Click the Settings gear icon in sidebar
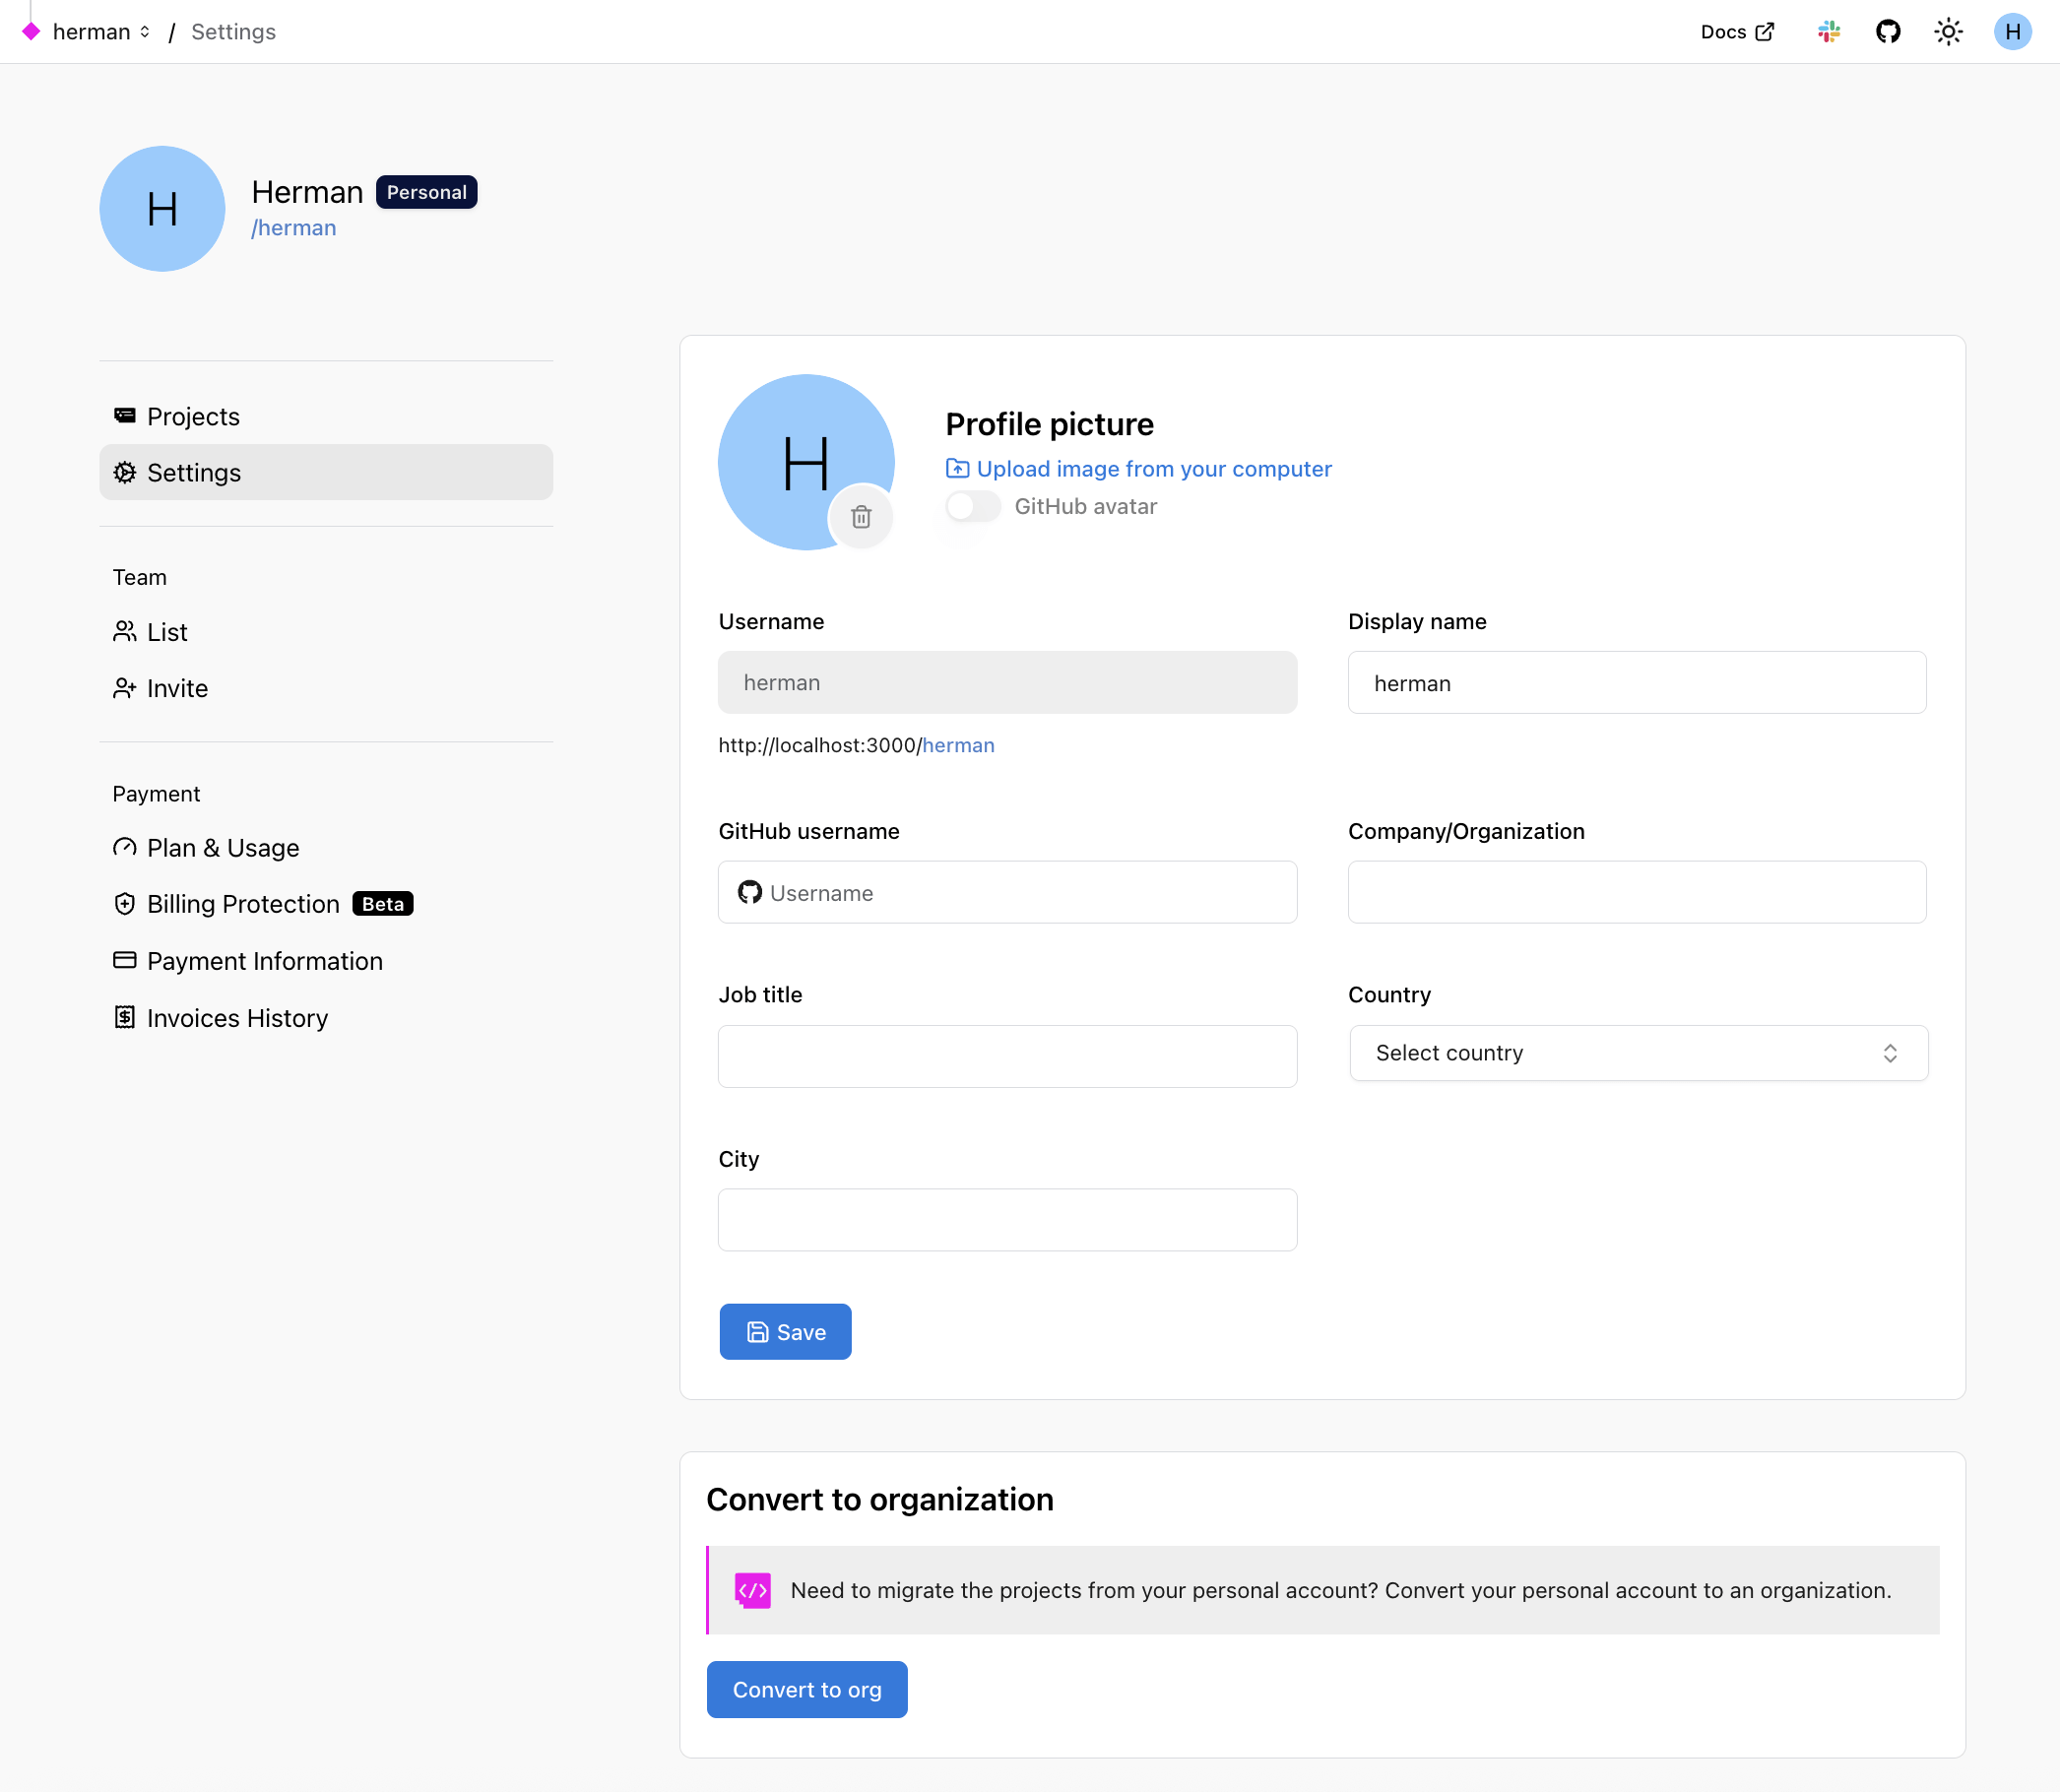The width and height of the screenshot is (2060, 1792). tap(125, 472)
